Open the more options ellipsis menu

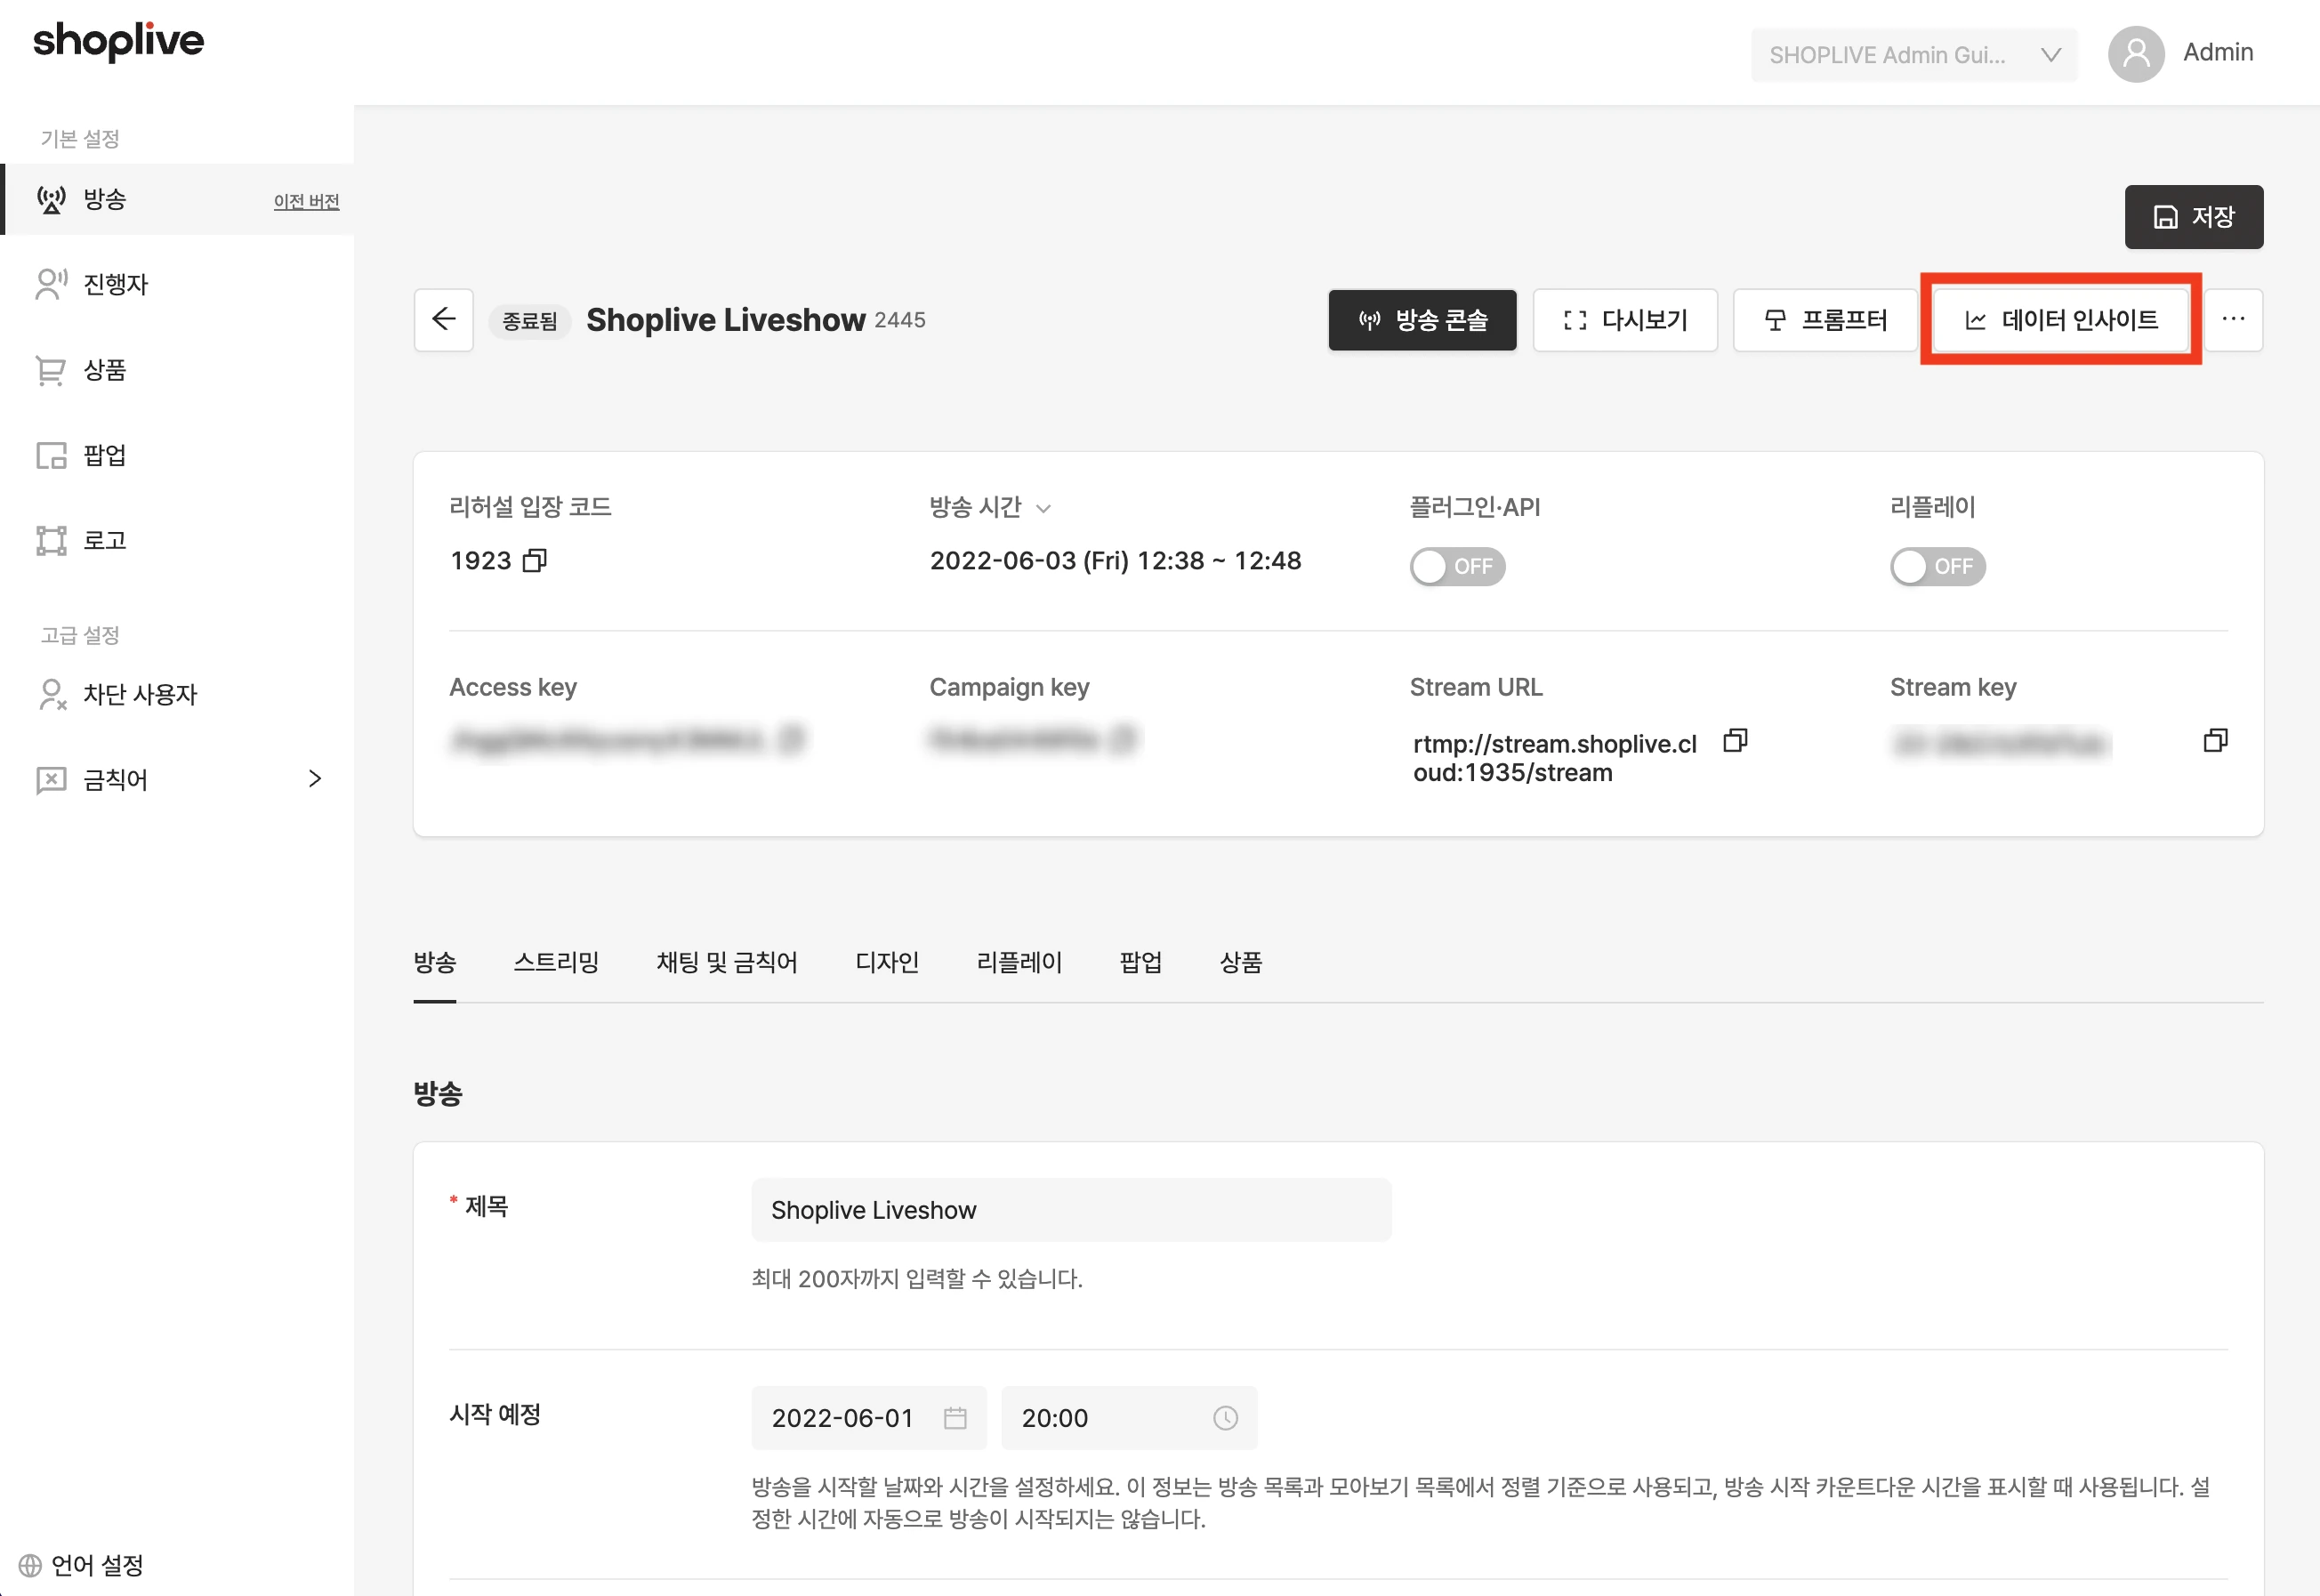pyautogui.click(x=2233, y=320)
